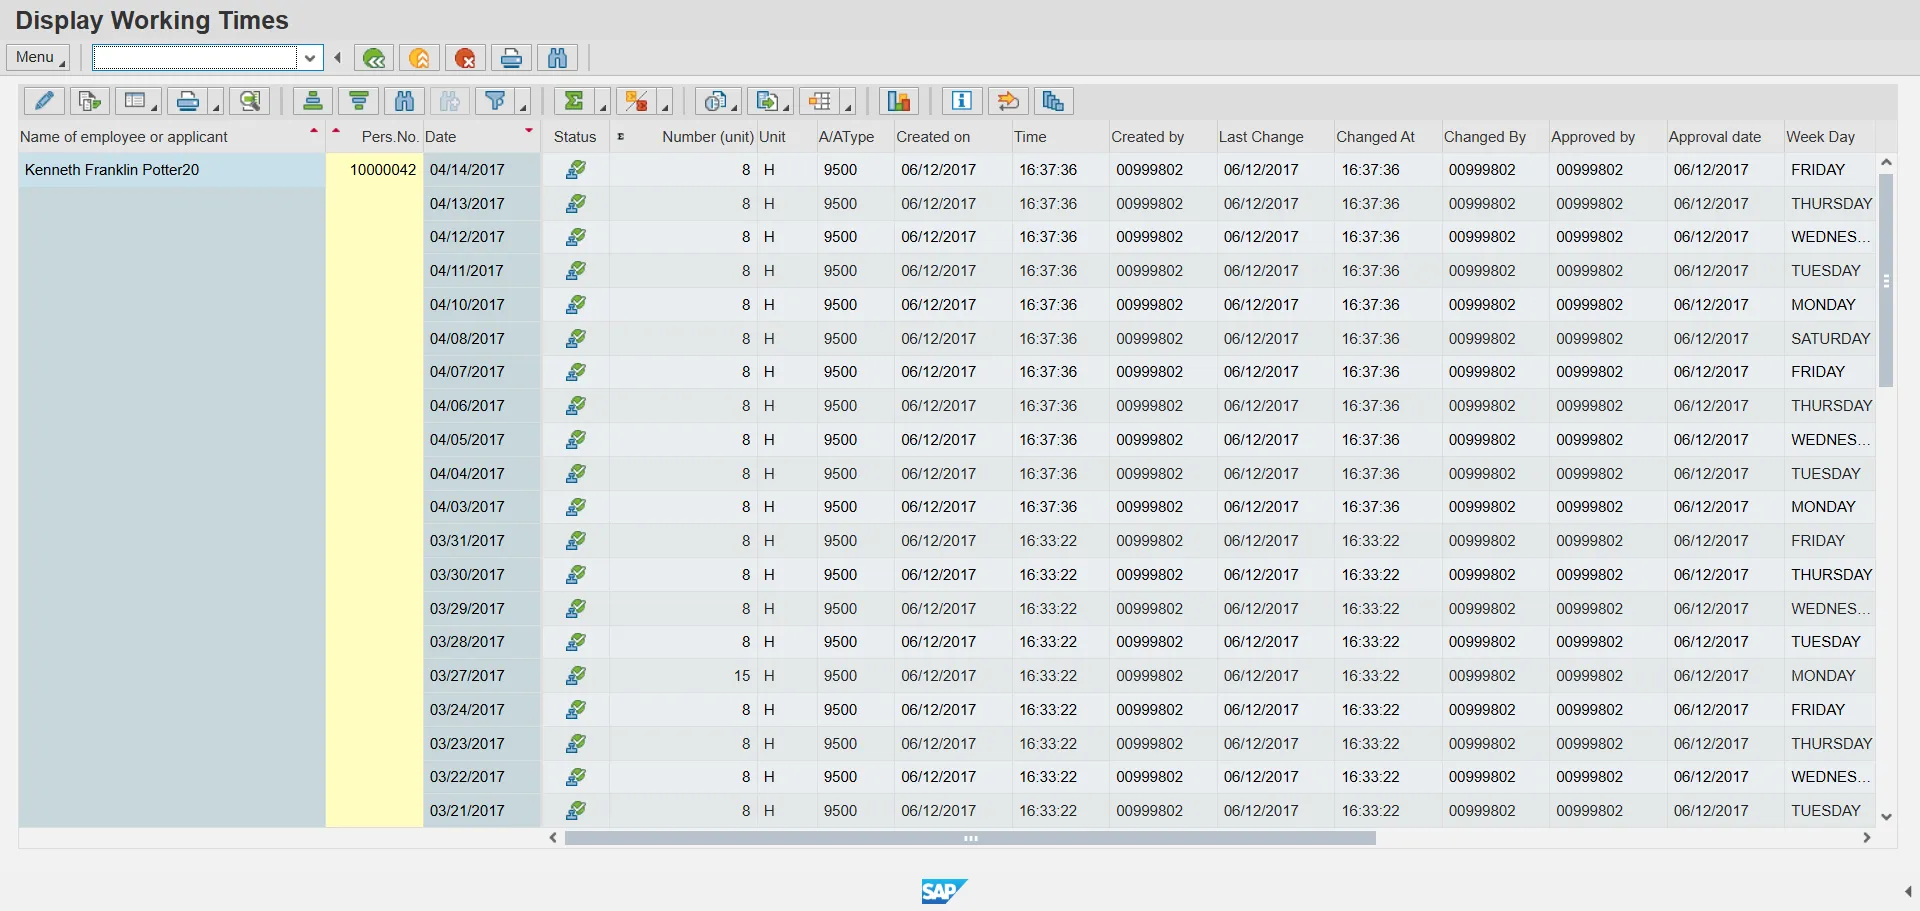Click the blue information icon

pos(961,101)
